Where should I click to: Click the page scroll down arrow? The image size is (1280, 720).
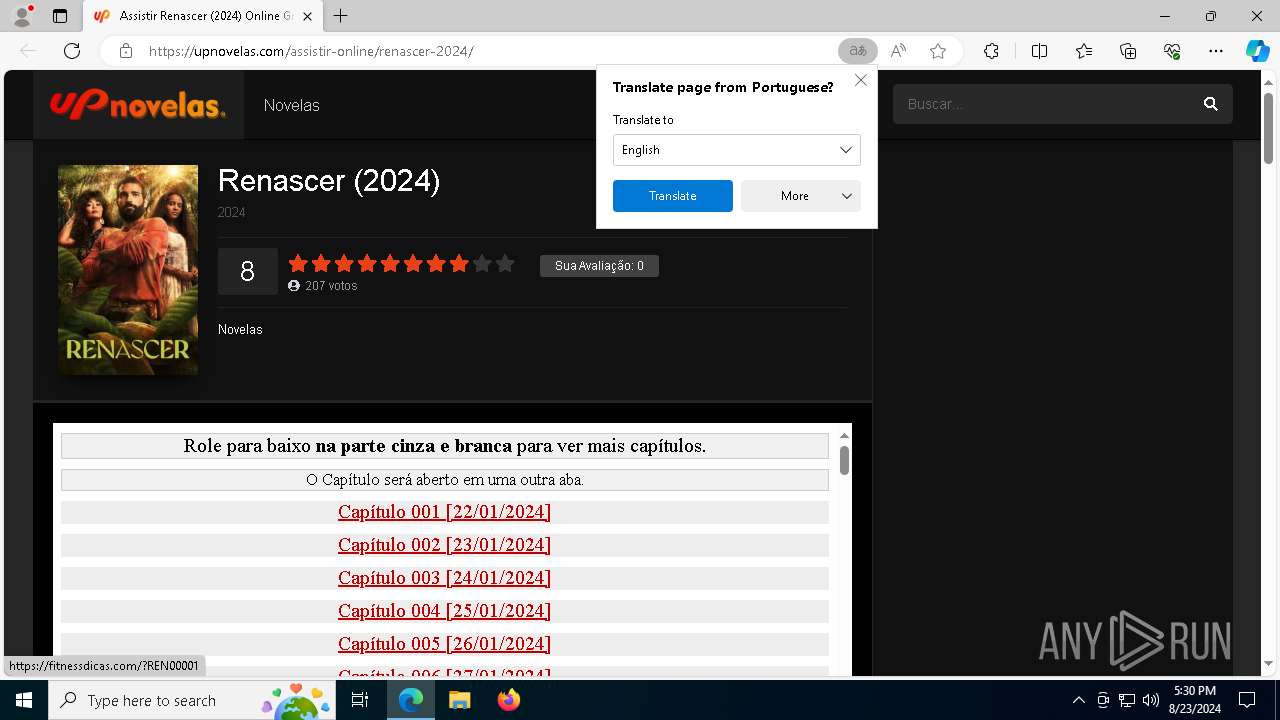click(1268, 663)
